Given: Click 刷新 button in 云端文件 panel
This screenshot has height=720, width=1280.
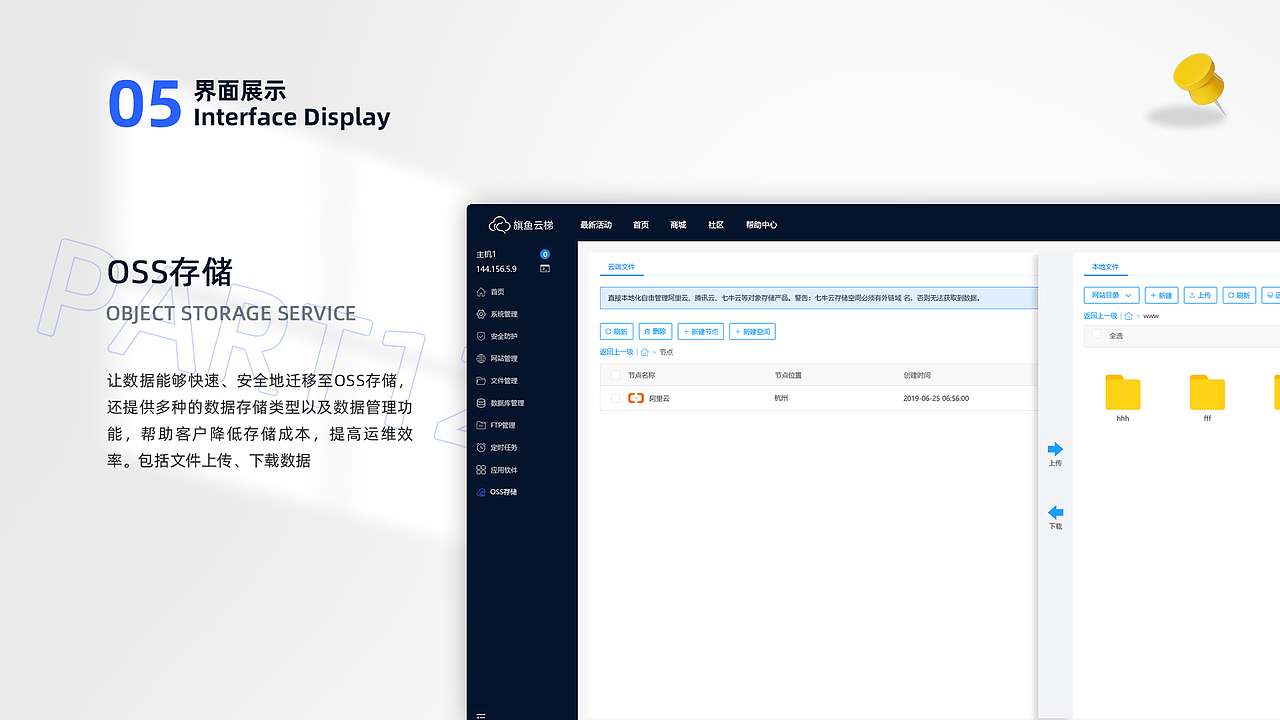Looking at the screenshot, I should (x=617, y=331).
